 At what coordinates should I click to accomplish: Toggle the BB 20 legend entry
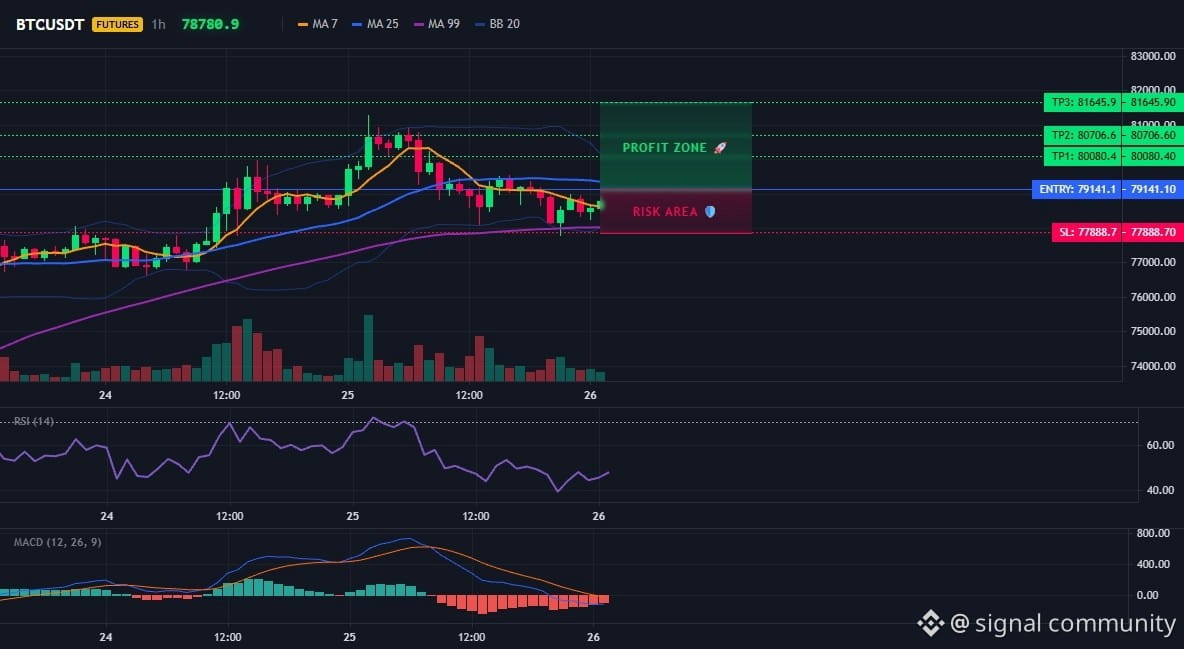pyautogui.click(x=498, y=24)
